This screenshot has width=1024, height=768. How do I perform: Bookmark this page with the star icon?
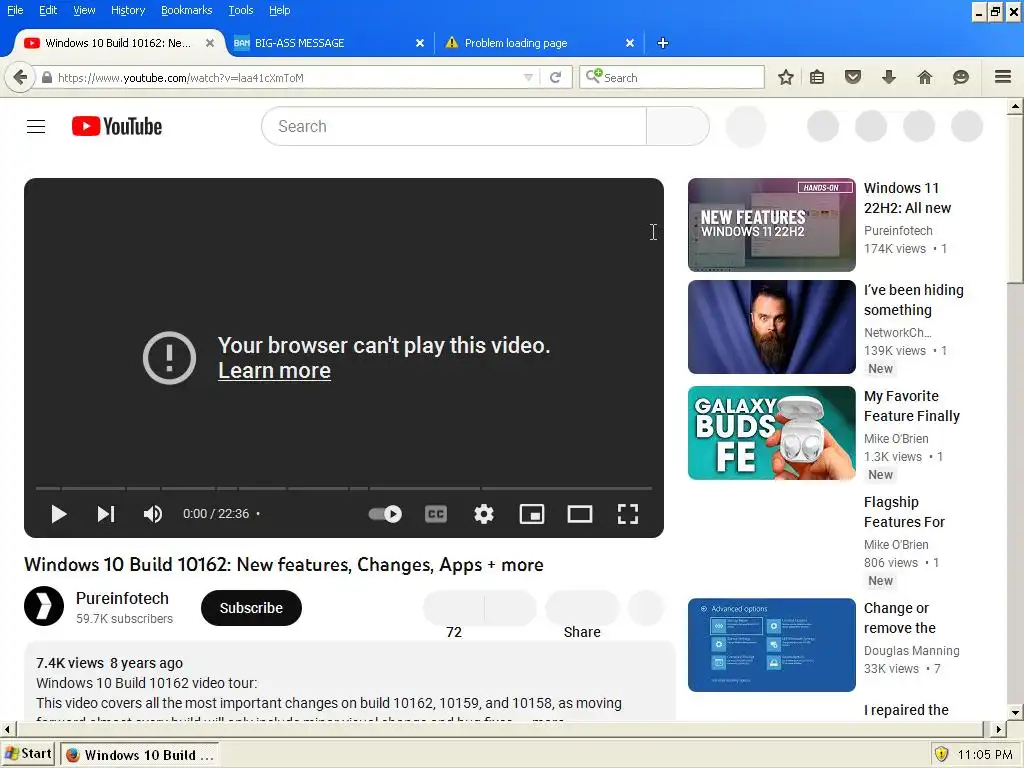[x=786, y=78]
